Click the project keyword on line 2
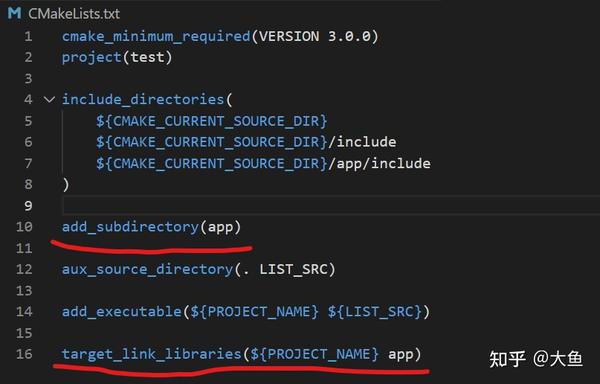The width and height of the screenshot is (600, 384). (x=91, y=58)
